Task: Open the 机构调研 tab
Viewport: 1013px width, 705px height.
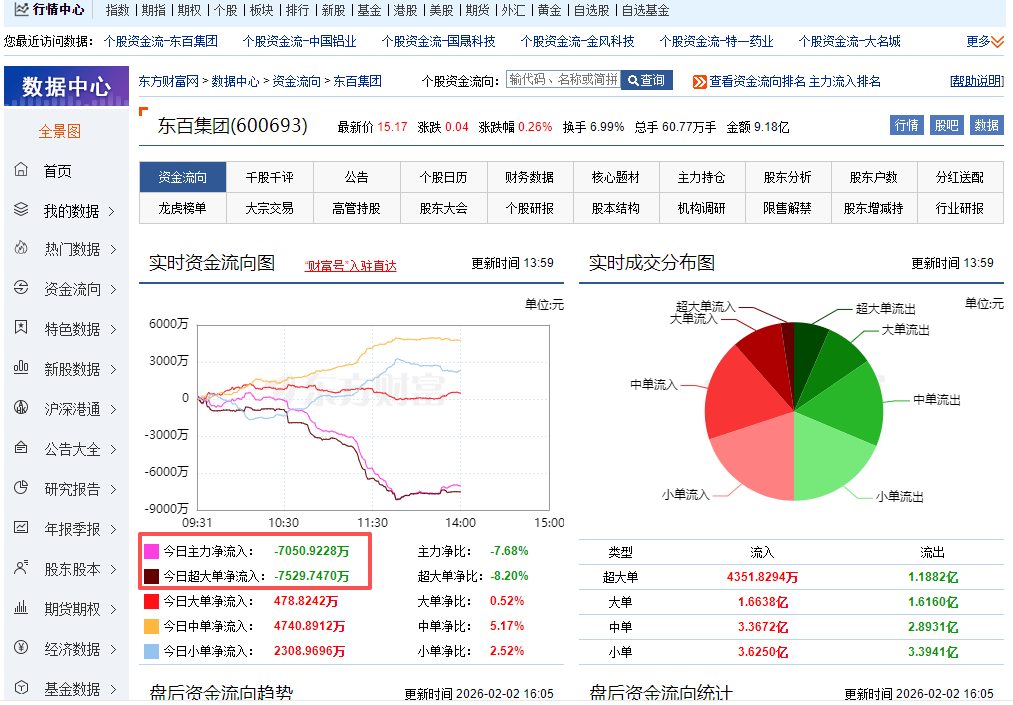Action: [x=702, y=208]
